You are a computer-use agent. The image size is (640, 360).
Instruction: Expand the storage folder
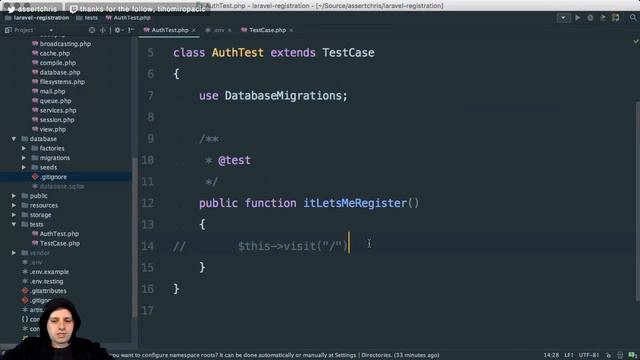14,215
